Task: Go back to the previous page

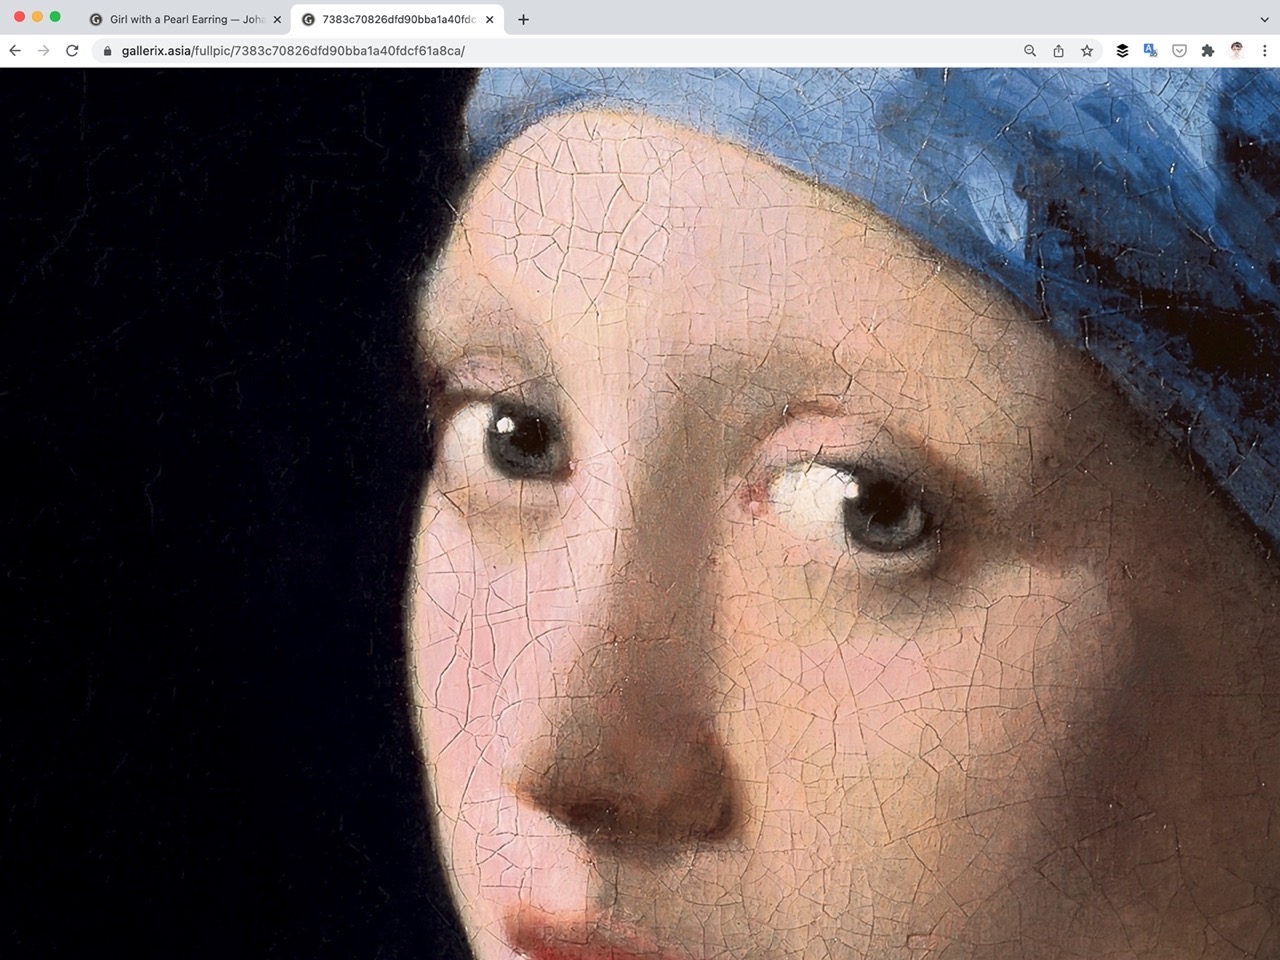Action: click(x=15, y=51)
